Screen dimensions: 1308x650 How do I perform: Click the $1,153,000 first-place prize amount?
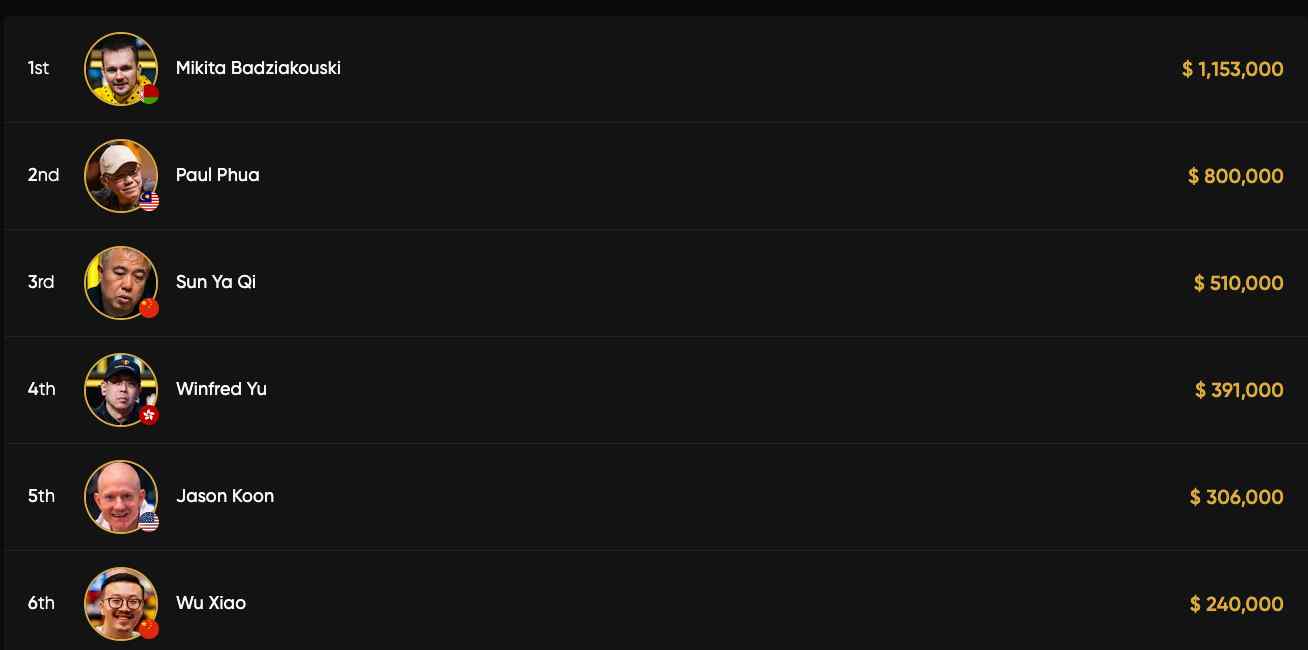(x=1232, y=69)
